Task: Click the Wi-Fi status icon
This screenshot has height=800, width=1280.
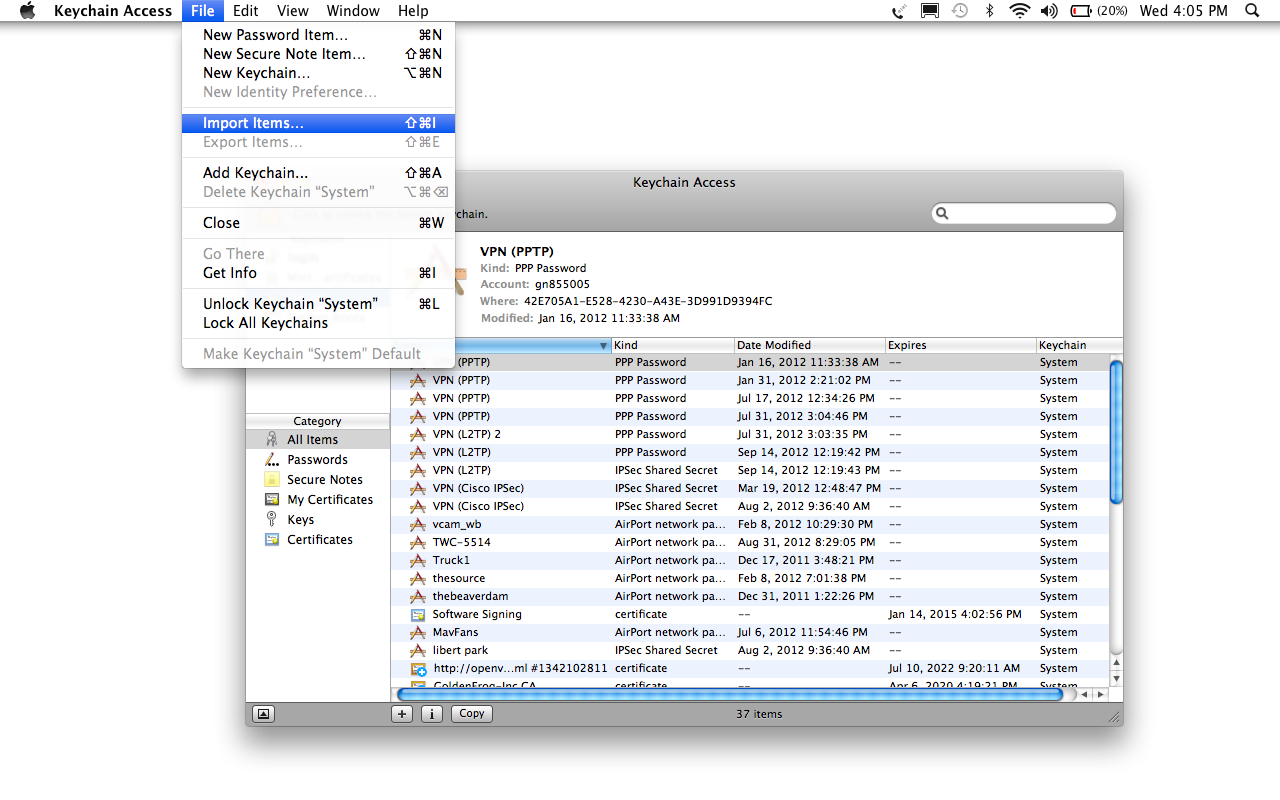Action: click(1019, 11)
